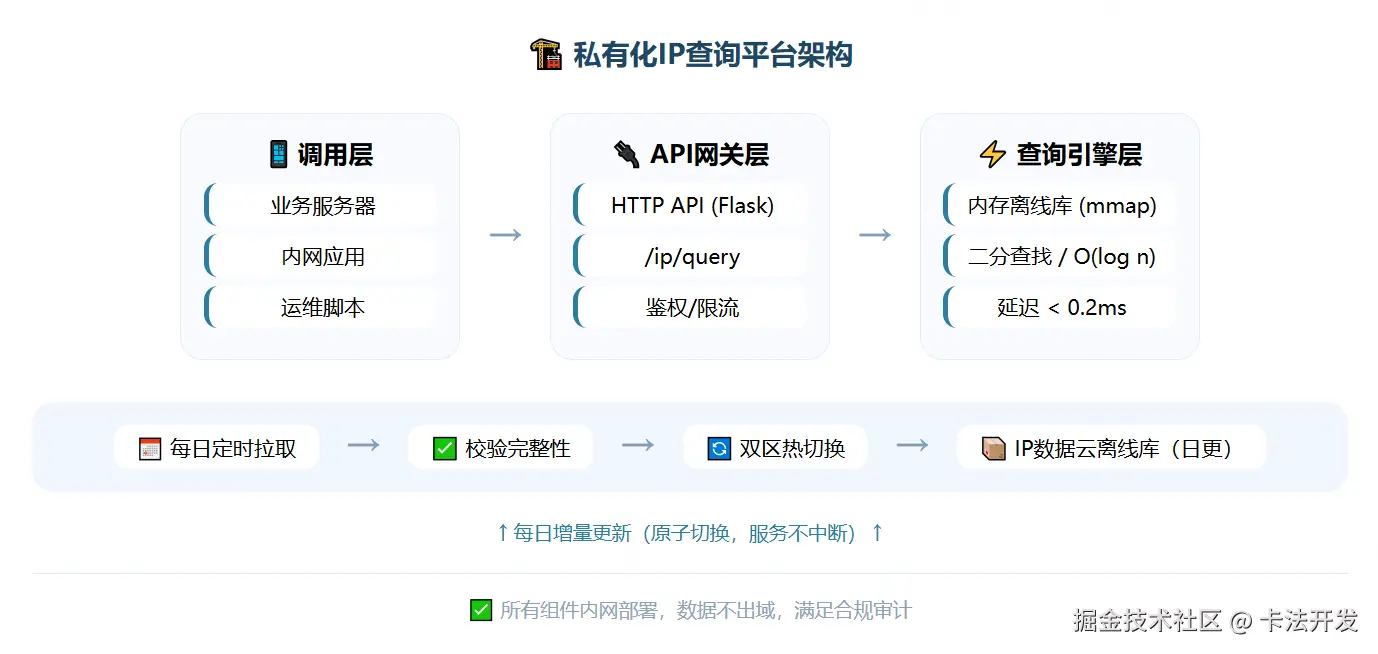Check the box next to 合规审计 statement
The width and height of the screenshot is (1378, 654).
[480, 610]
